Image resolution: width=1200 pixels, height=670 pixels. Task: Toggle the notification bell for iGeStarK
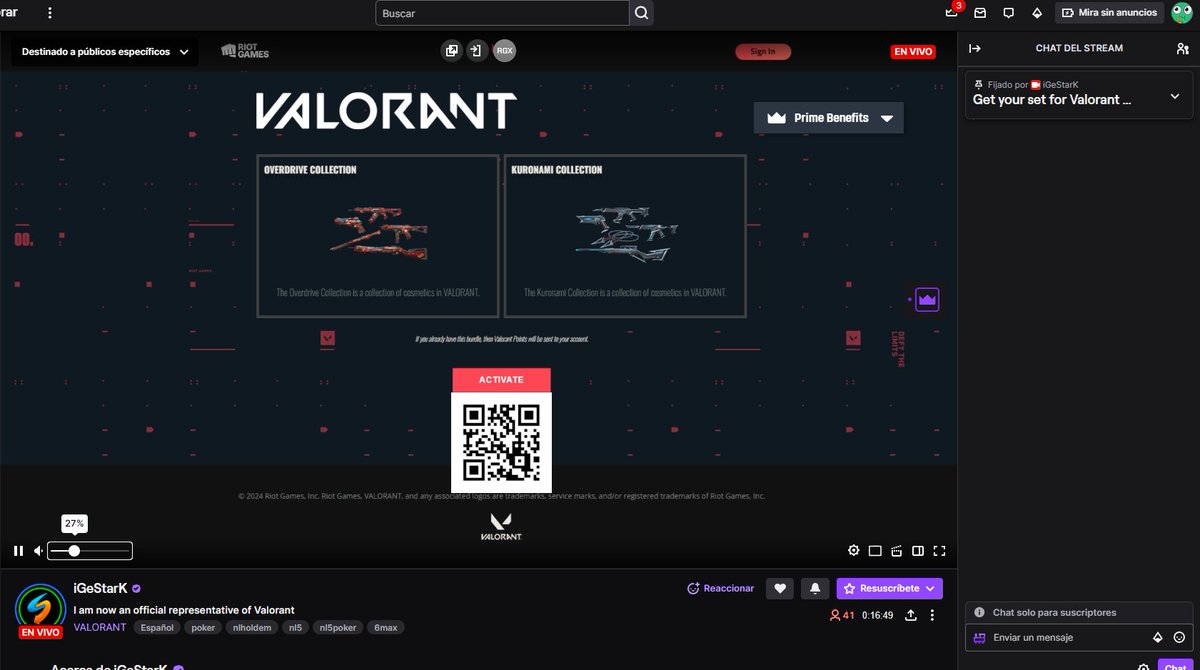tap(815, 588)
